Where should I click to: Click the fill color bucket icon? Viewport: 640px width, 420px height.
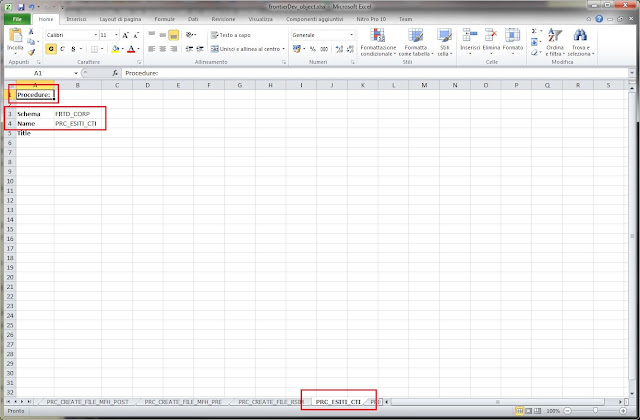116,49
